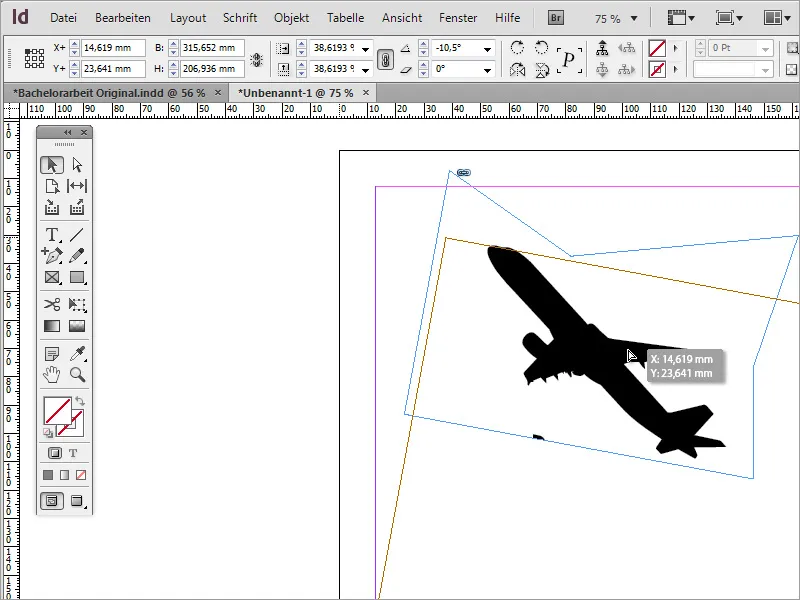Select the Eyedropper tool
Viewport: 800px width, 600px height.
coord(77,354)
